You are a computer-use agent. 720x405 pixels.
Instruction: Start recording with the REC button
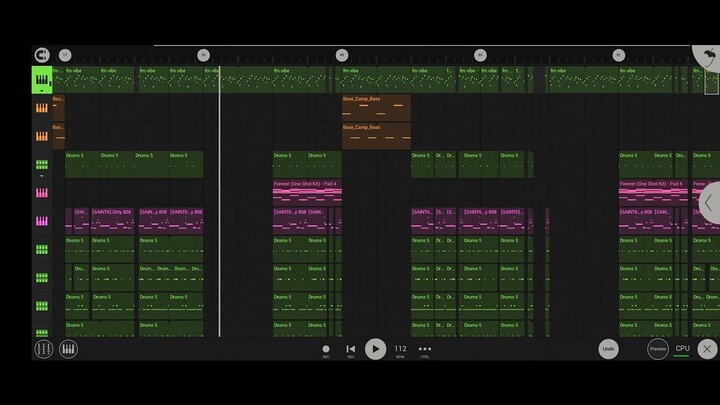326,351
